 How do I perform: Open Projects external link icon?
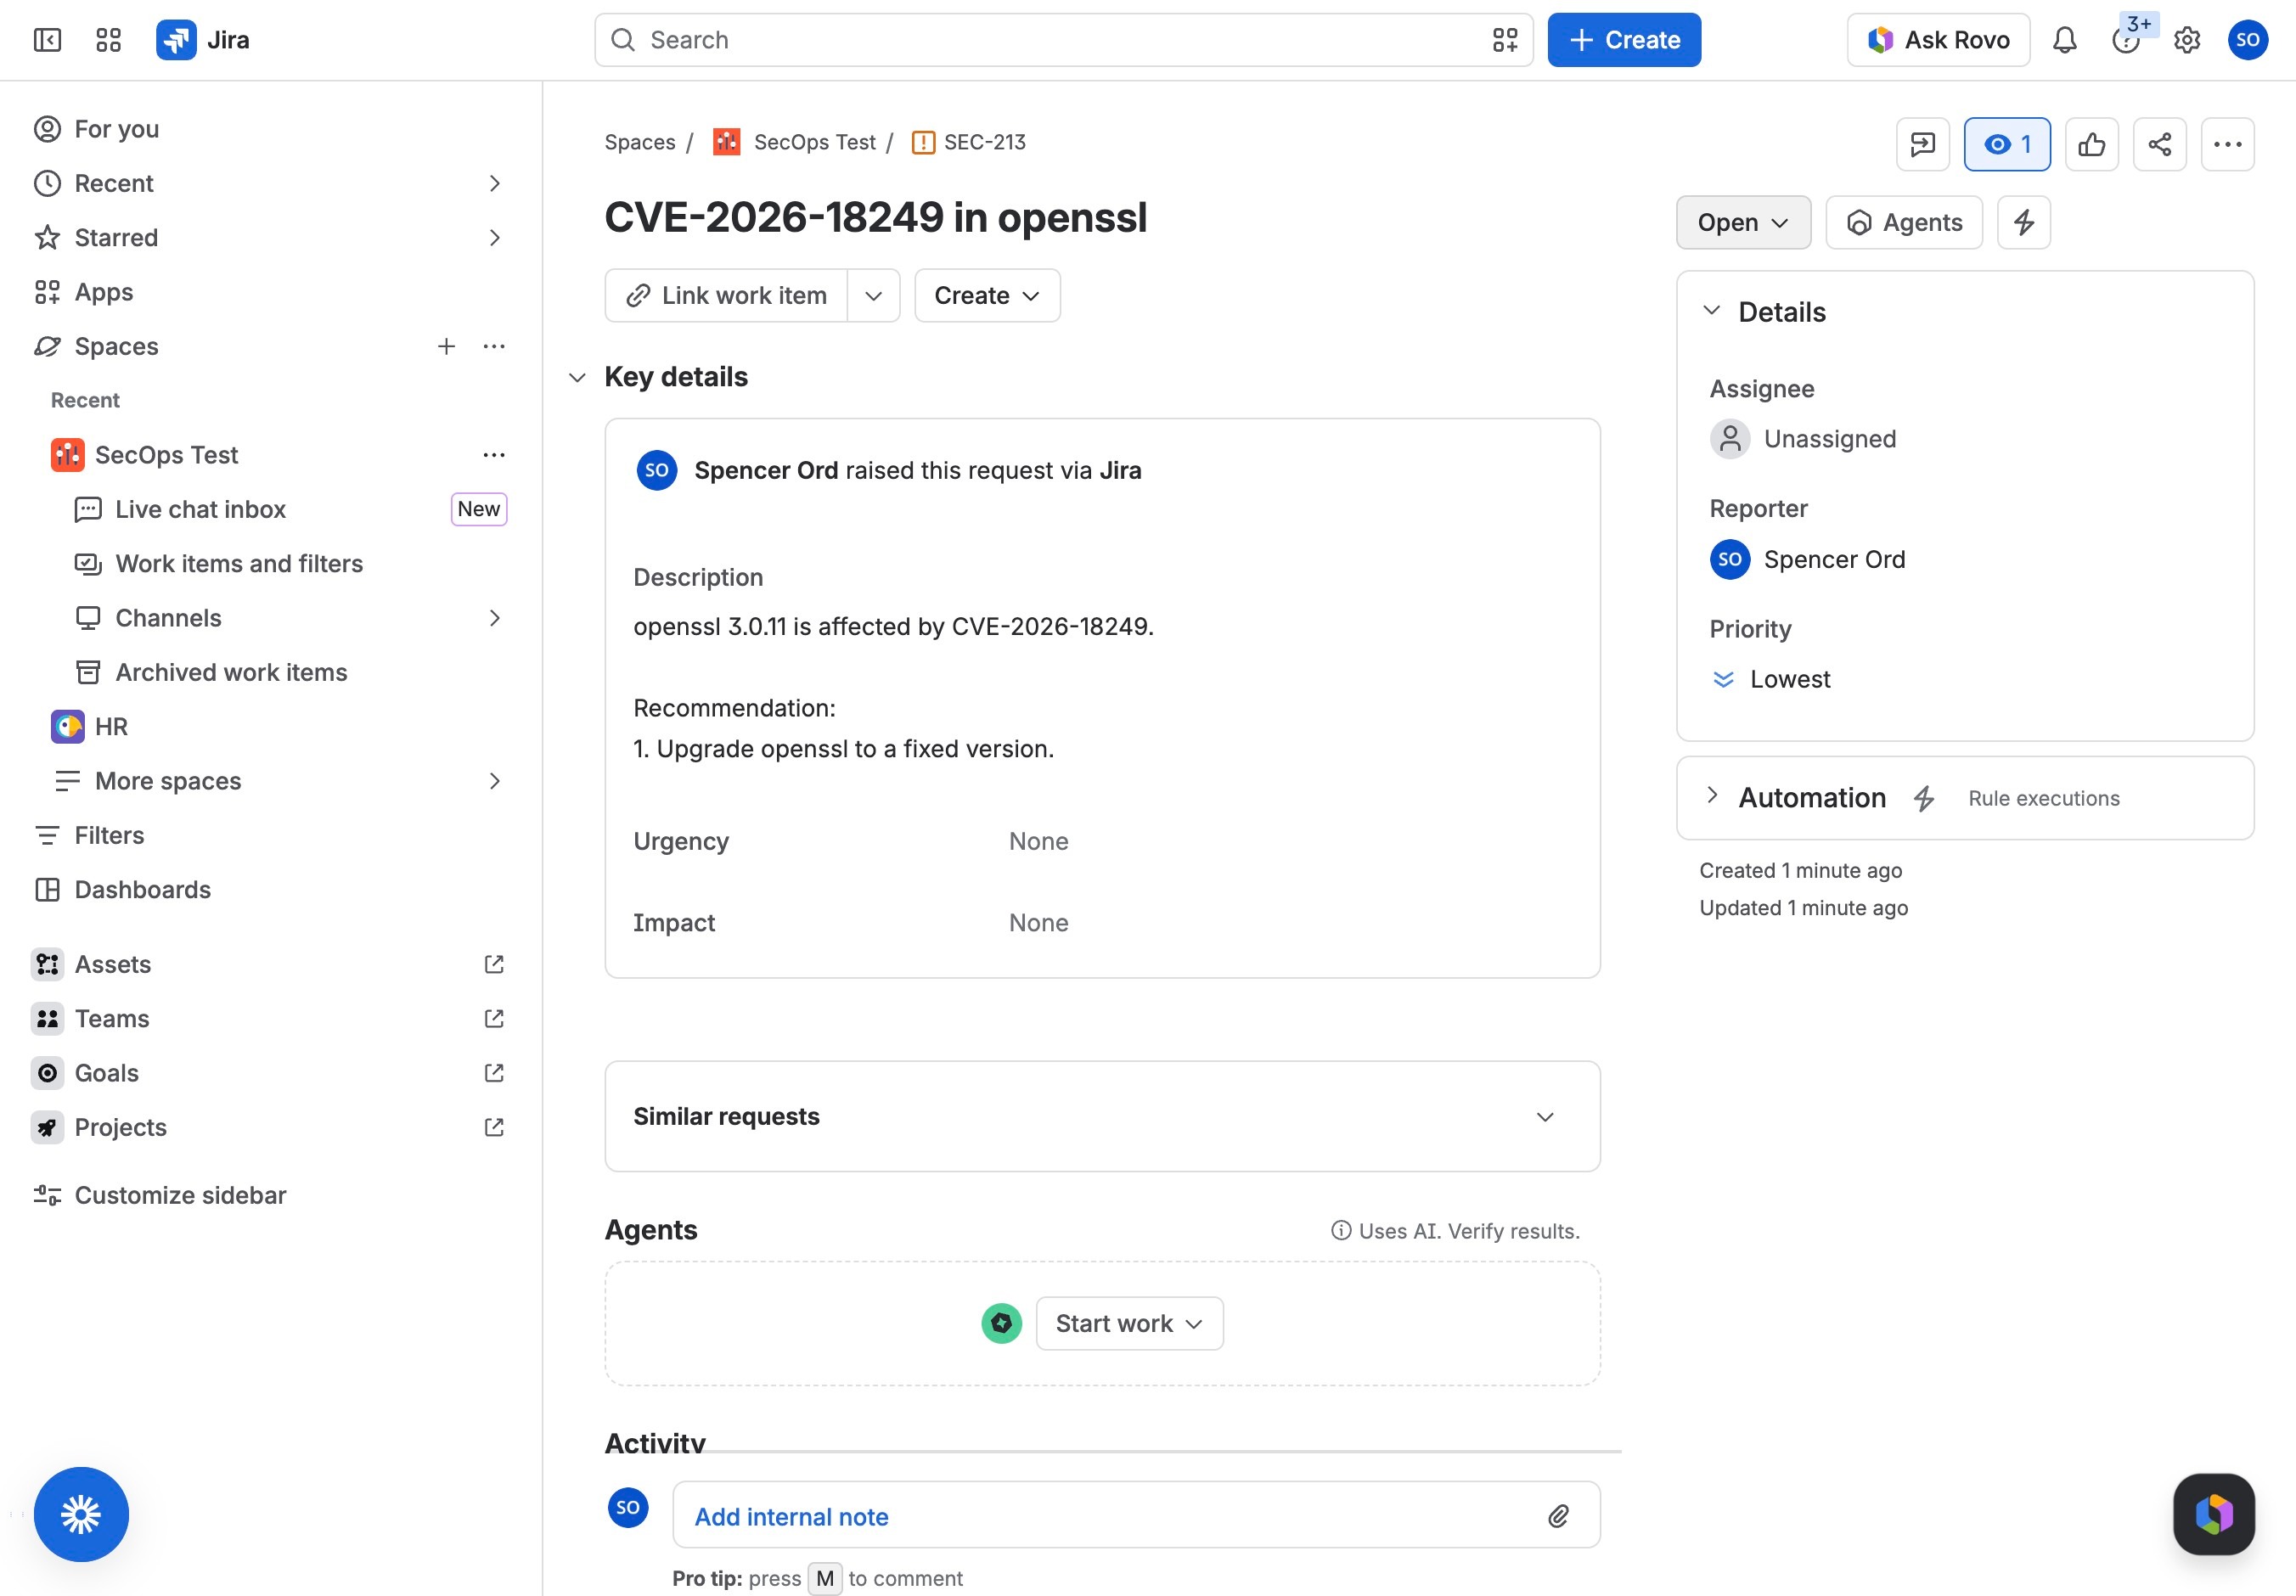(494, 1127)
